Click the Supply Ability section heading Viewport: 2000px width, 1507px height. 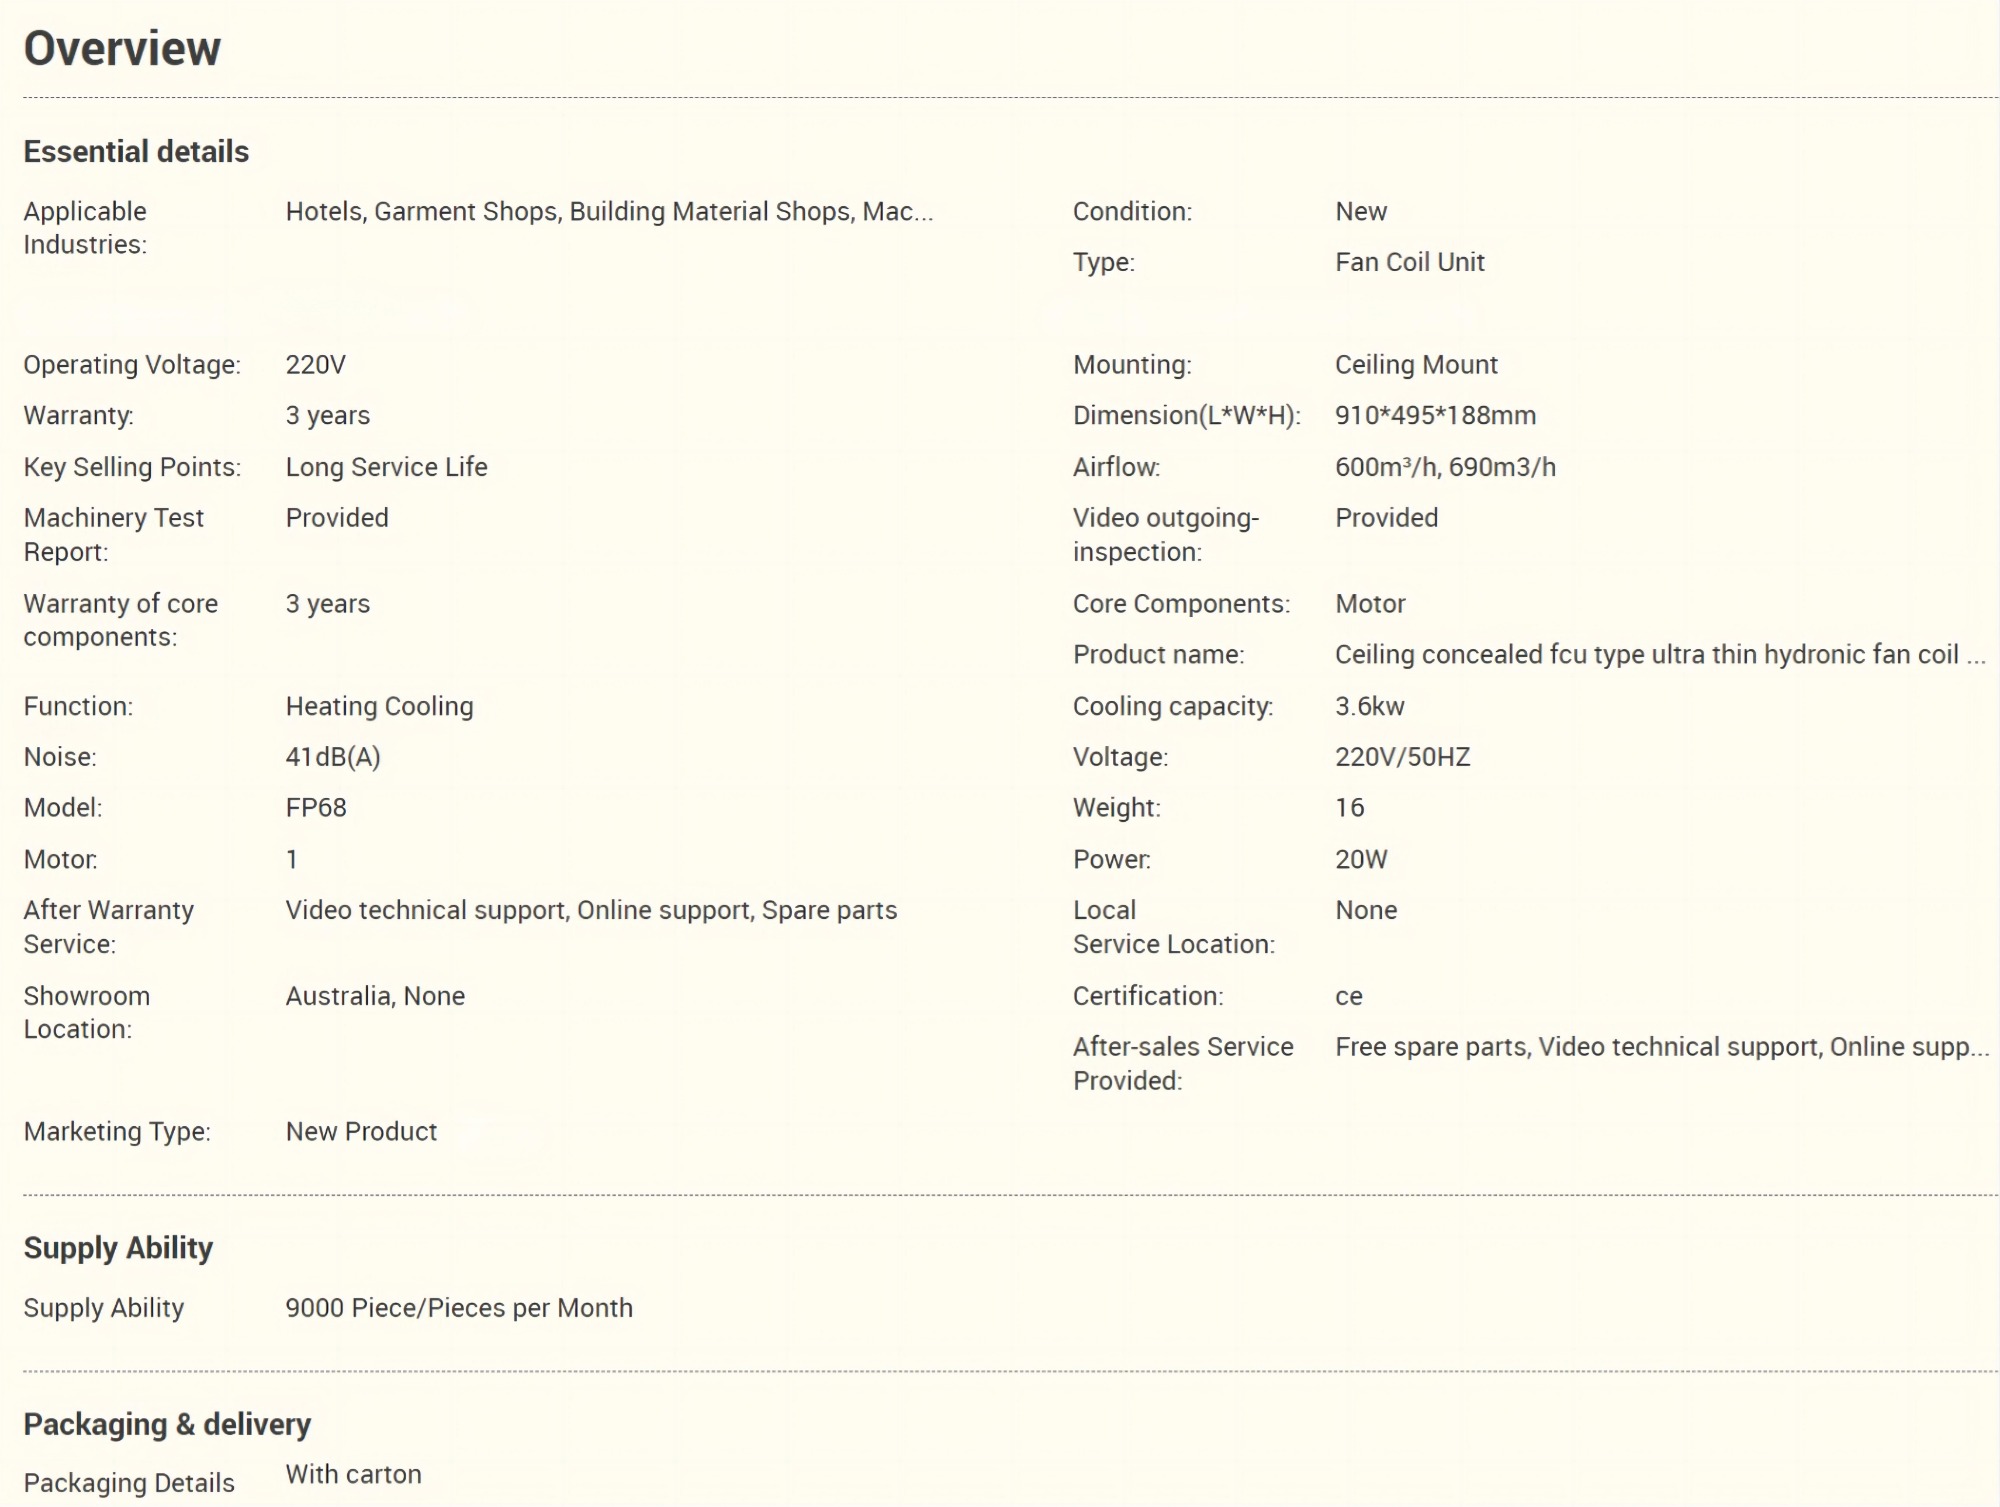pyautogui.click(x=118, y=1248)
